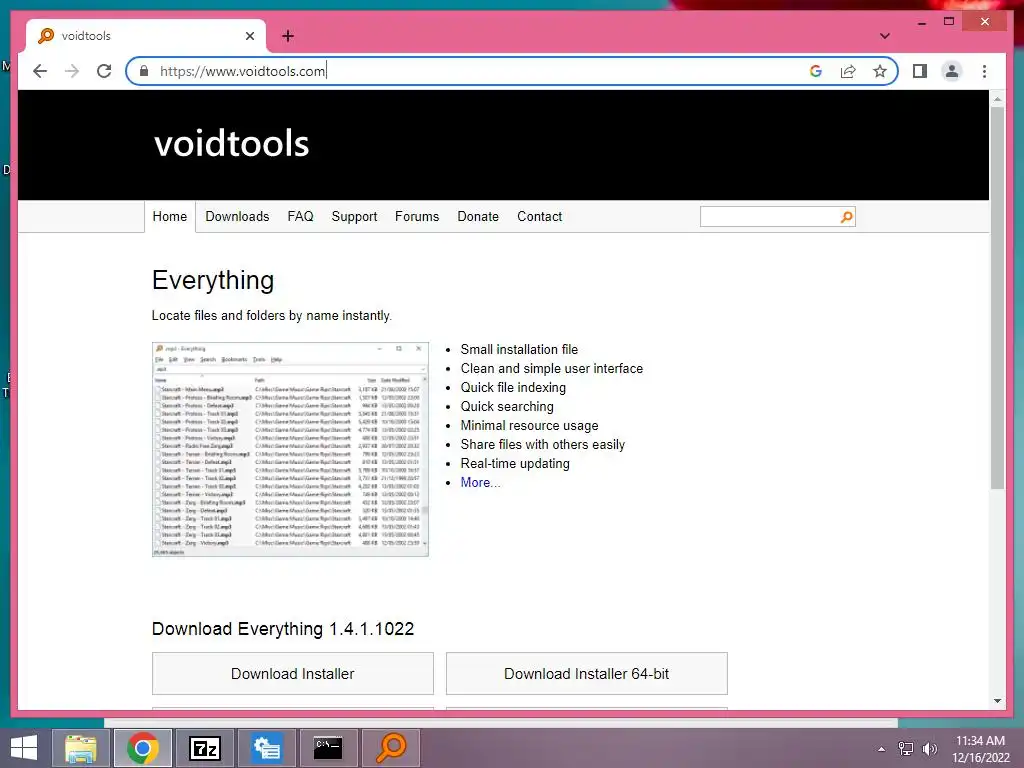This screenshot has height=768, width=1024.
Task: Open Chrome three-dot menu
Action: coord(984,71)
